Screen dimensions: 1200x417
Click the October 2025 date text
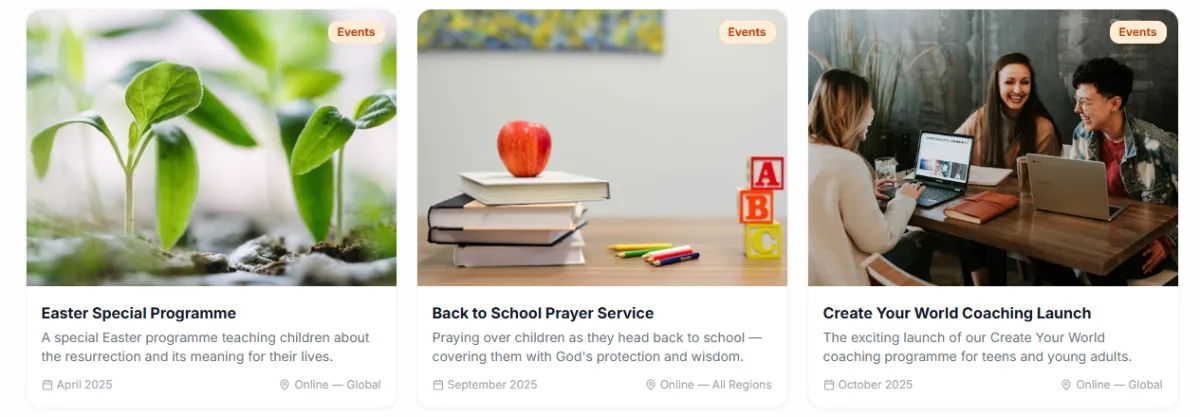click(x=875, y=385)
